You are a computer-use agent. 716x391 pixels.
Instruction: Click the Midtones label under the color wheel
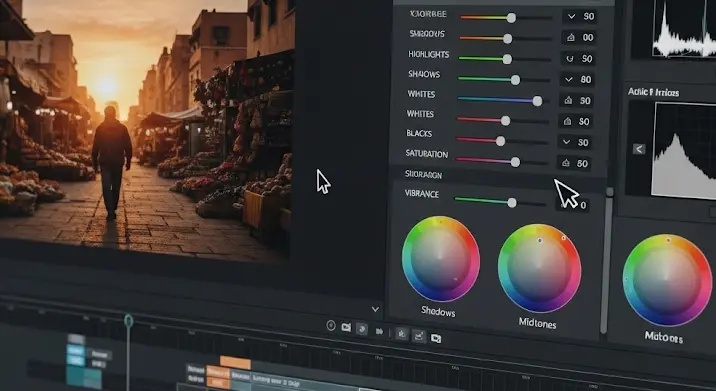click(537, 323)
